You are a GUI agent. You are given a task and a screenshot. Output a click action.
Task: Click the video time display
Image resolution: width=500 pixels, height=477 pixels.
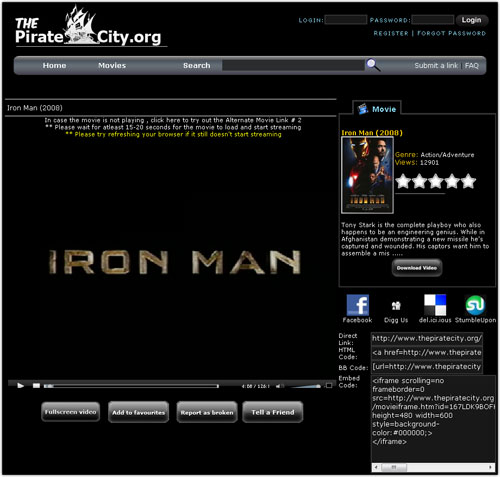[256, 386]
